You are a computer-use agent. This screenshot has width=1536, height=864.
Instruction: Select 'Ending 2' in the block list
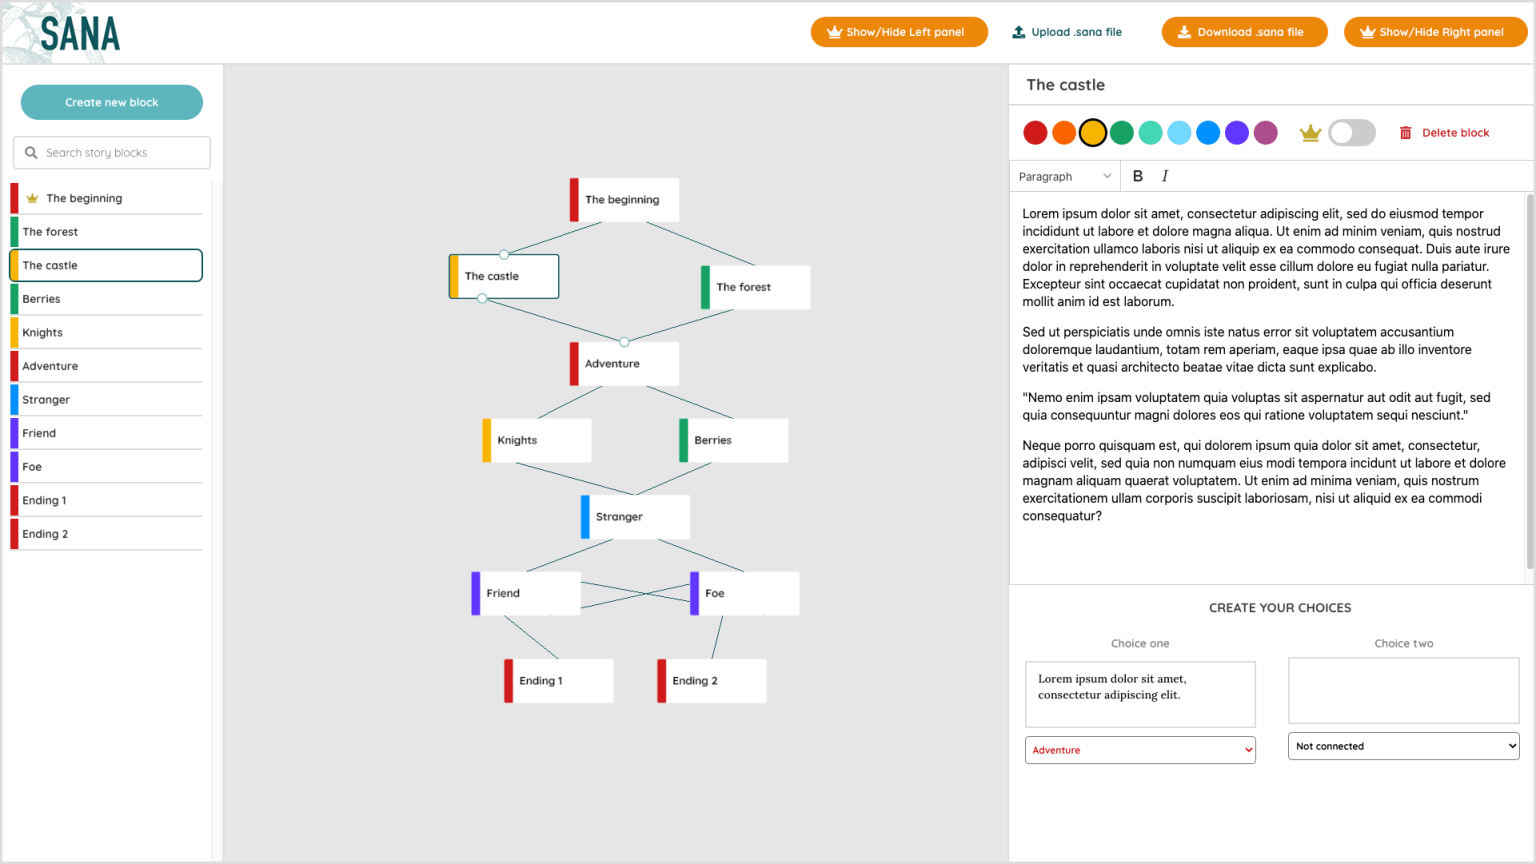tap(106, 534)
